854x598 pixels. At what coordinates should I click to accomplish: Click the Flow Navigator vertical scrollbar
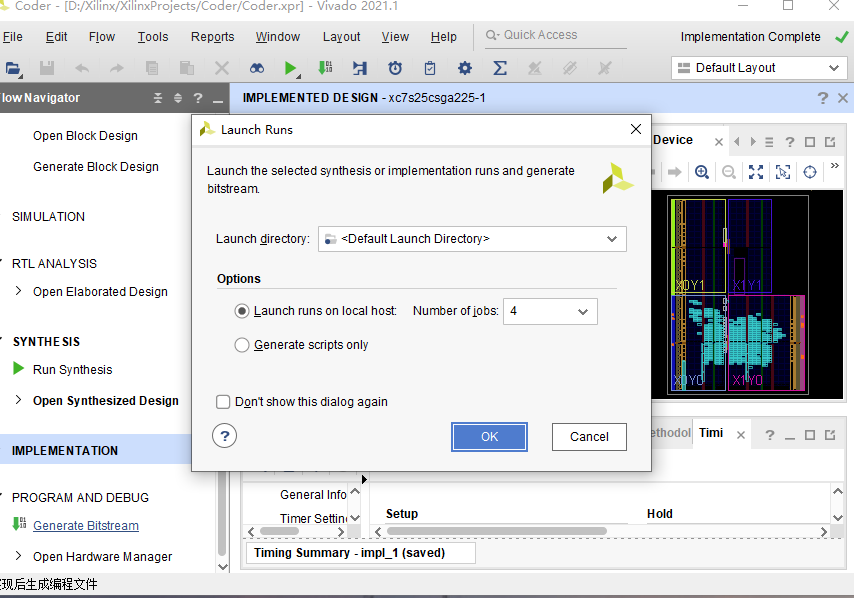222,515
